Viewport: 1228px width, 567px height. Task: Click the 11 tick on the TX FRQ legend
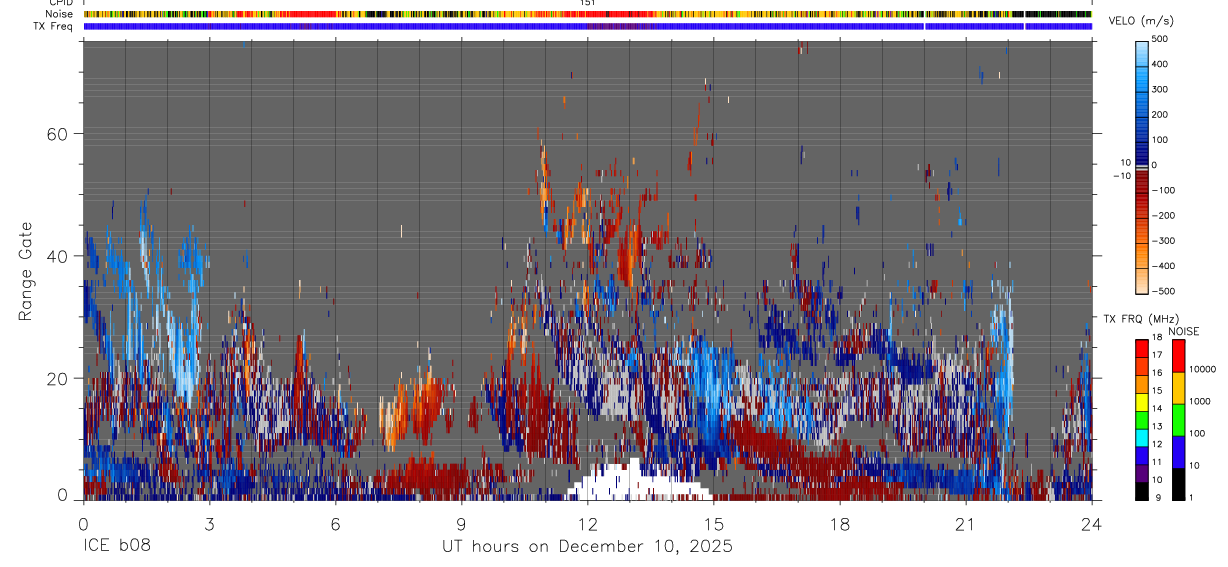pyautogui.click(x=1157, y=462)
